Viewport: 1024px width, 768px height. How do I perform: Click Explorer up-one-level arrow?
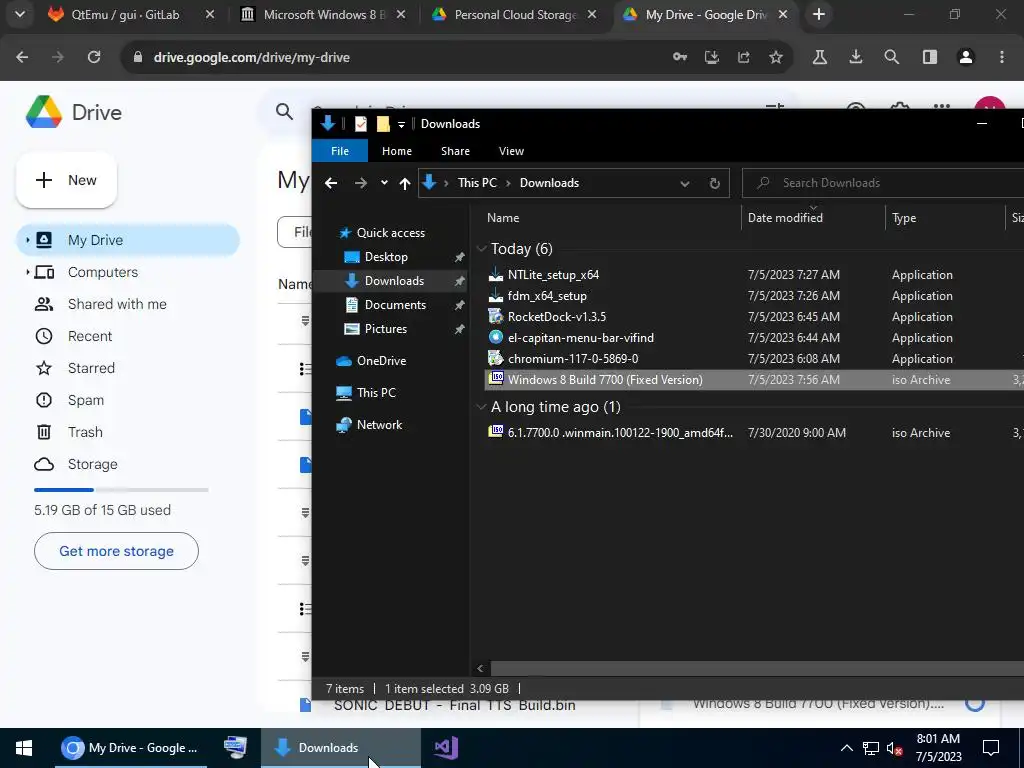405,184
